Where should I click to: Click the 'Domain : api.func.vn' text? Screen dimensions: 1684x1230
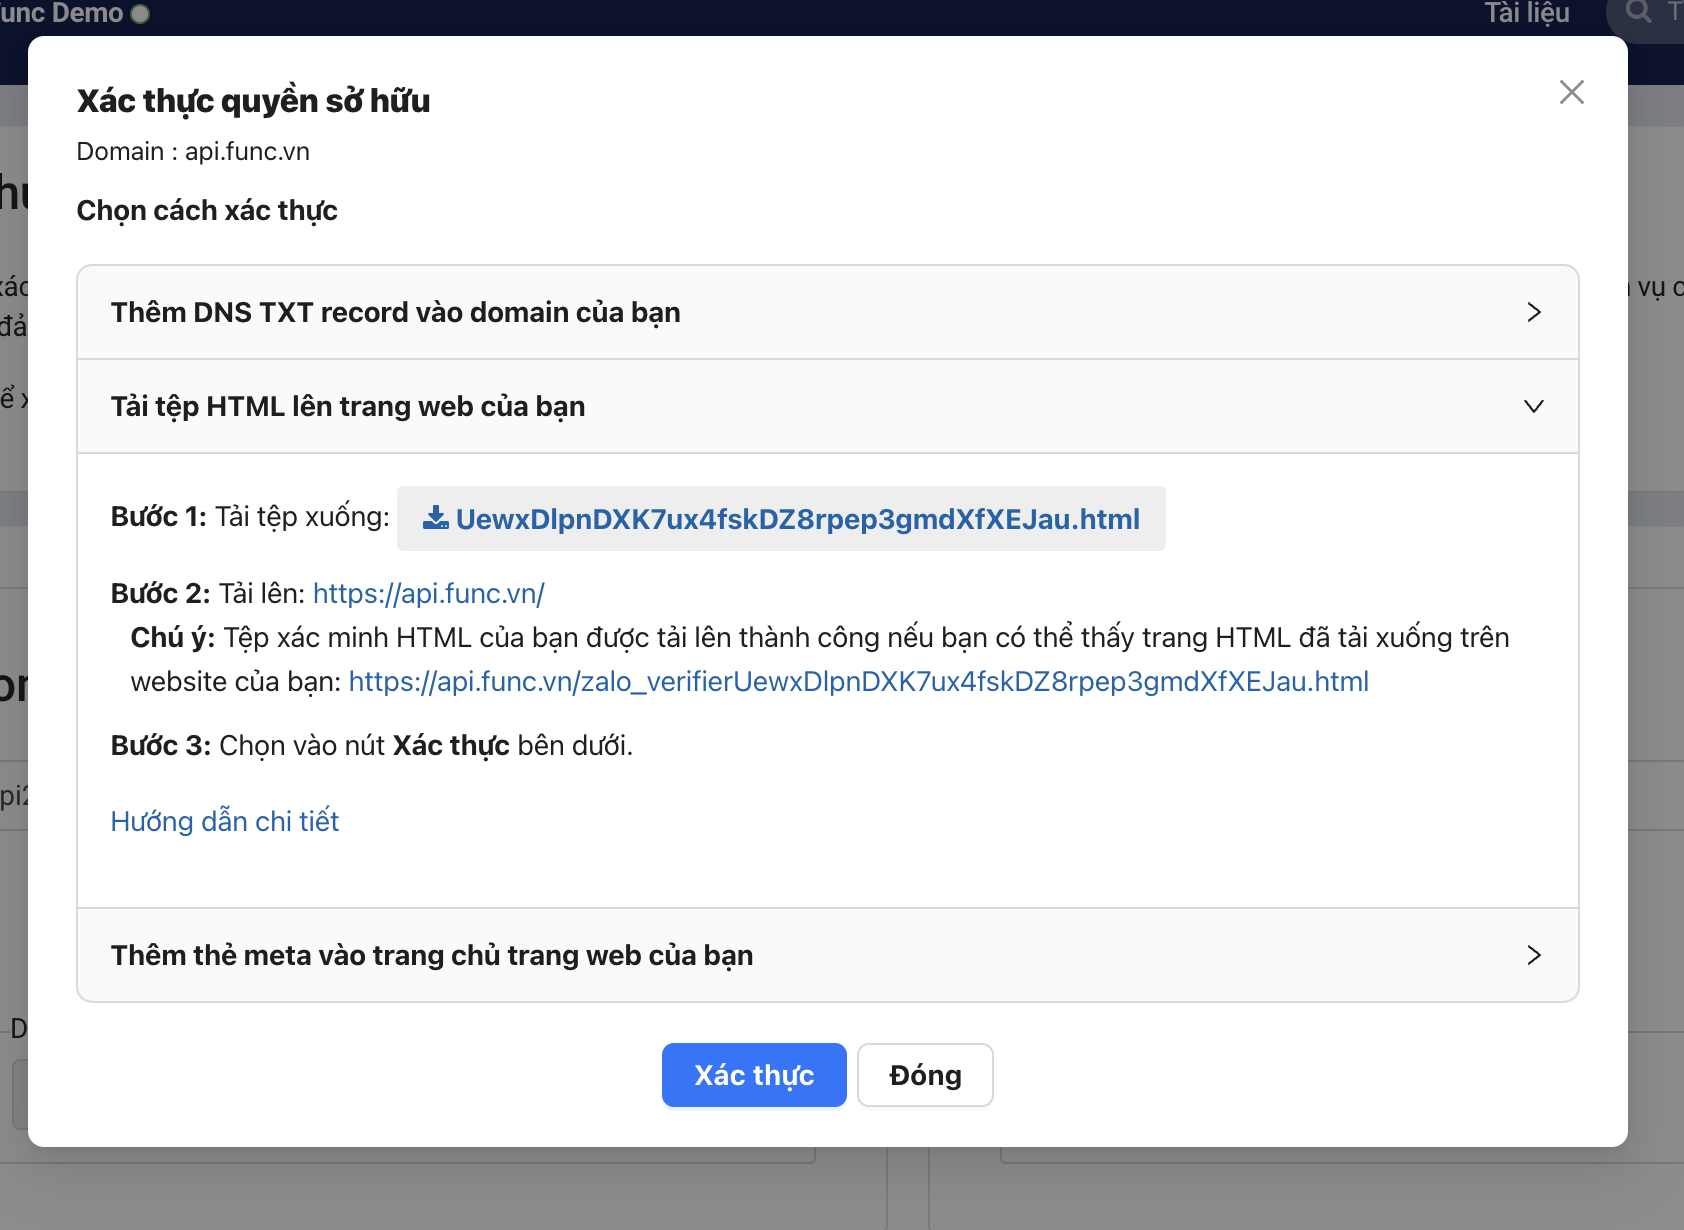coord(193,151)
